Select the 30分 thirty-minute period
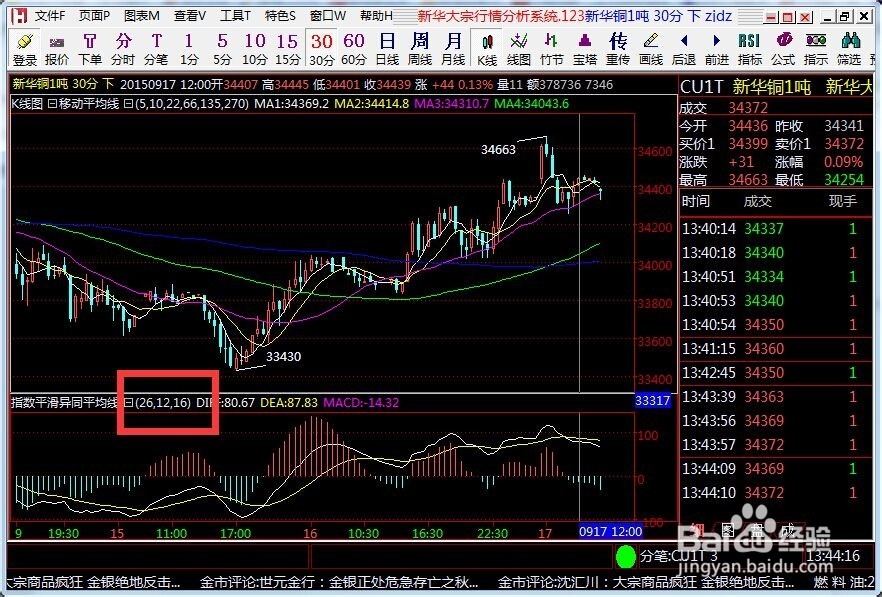 coord(321,49)
